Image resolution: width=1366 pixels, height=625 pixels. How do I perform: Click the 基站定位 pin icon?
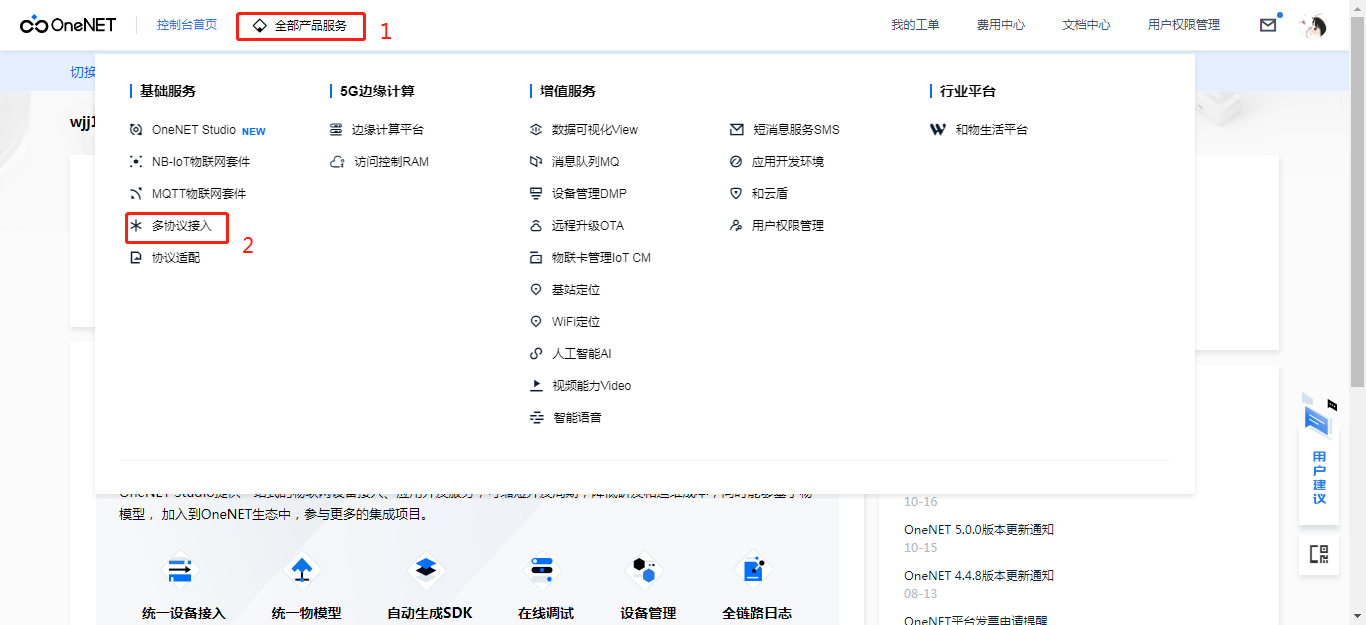(x=536, y=290)
